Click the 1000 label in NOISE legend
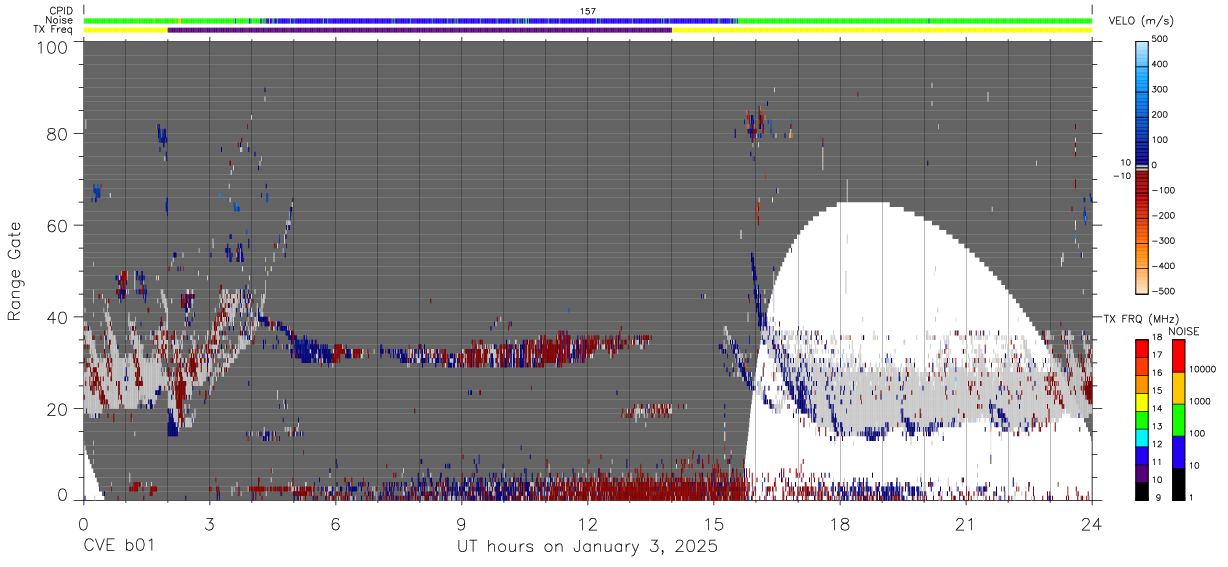 1200,401
